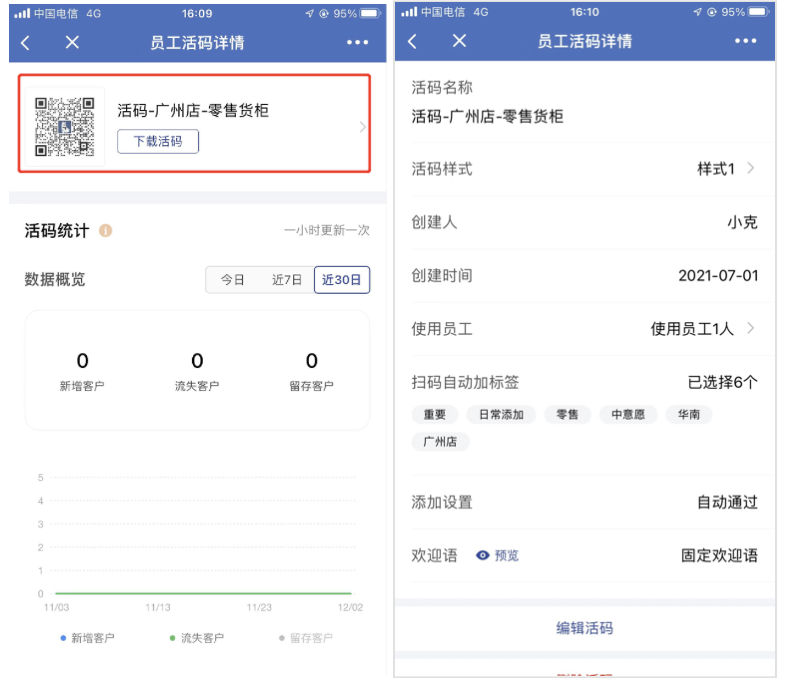This screenshot has width=794, height=692.
Task: Tap the green line in the chart
Action: coord(203,593)
